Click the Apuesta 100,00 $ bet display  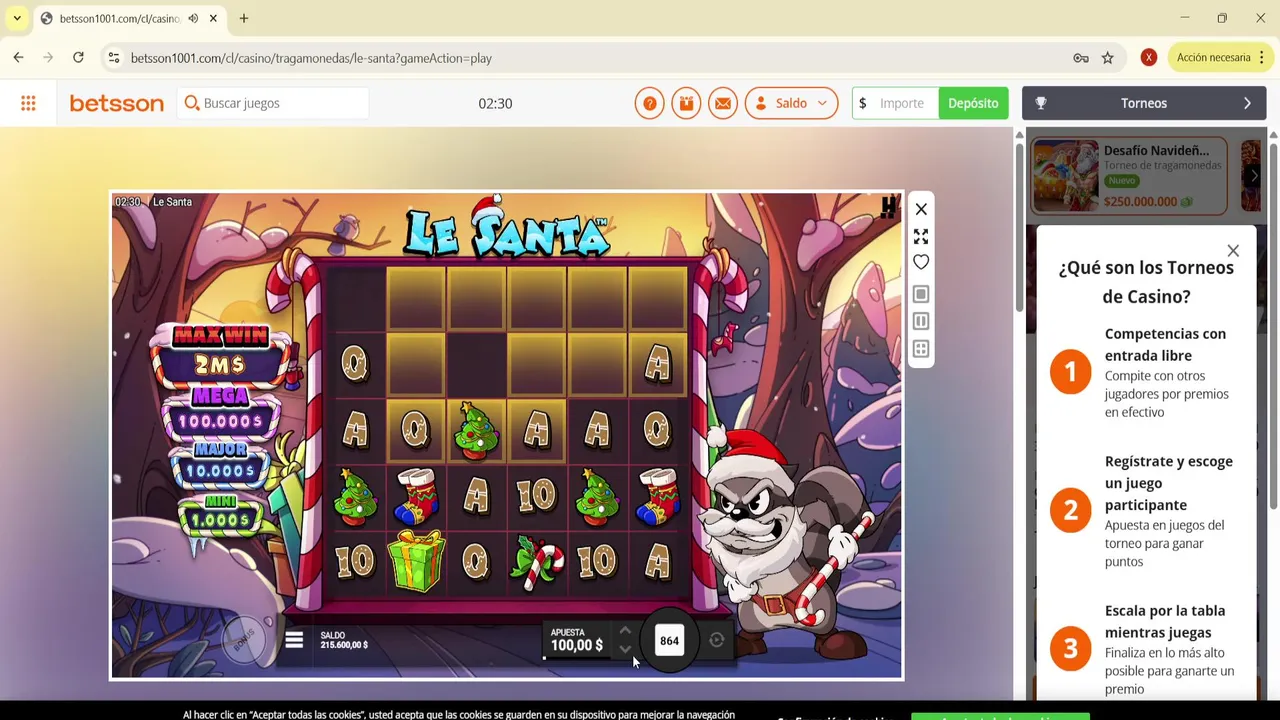coord(577,640)
